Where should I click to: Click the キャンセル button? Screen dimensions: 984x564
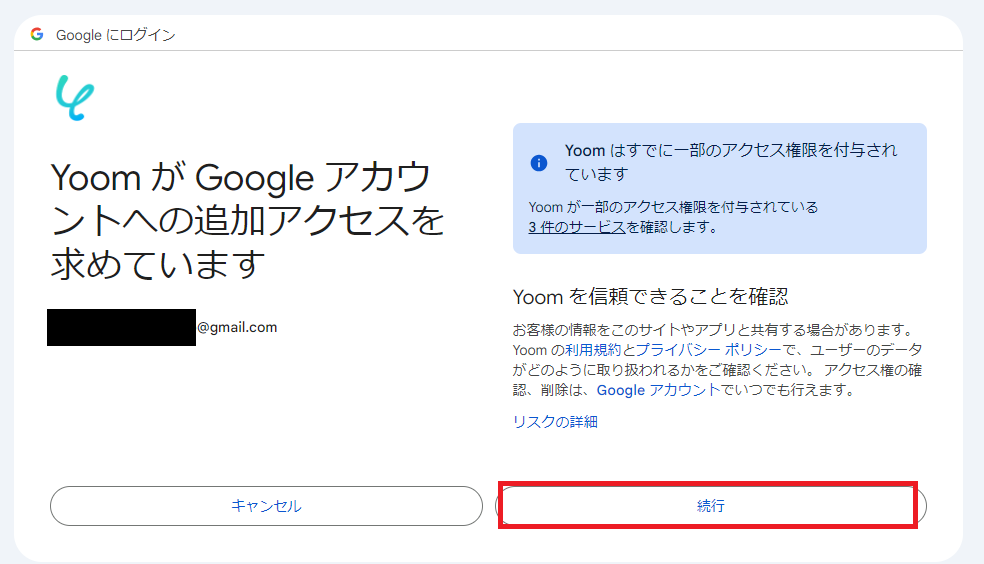coord(266,506)
